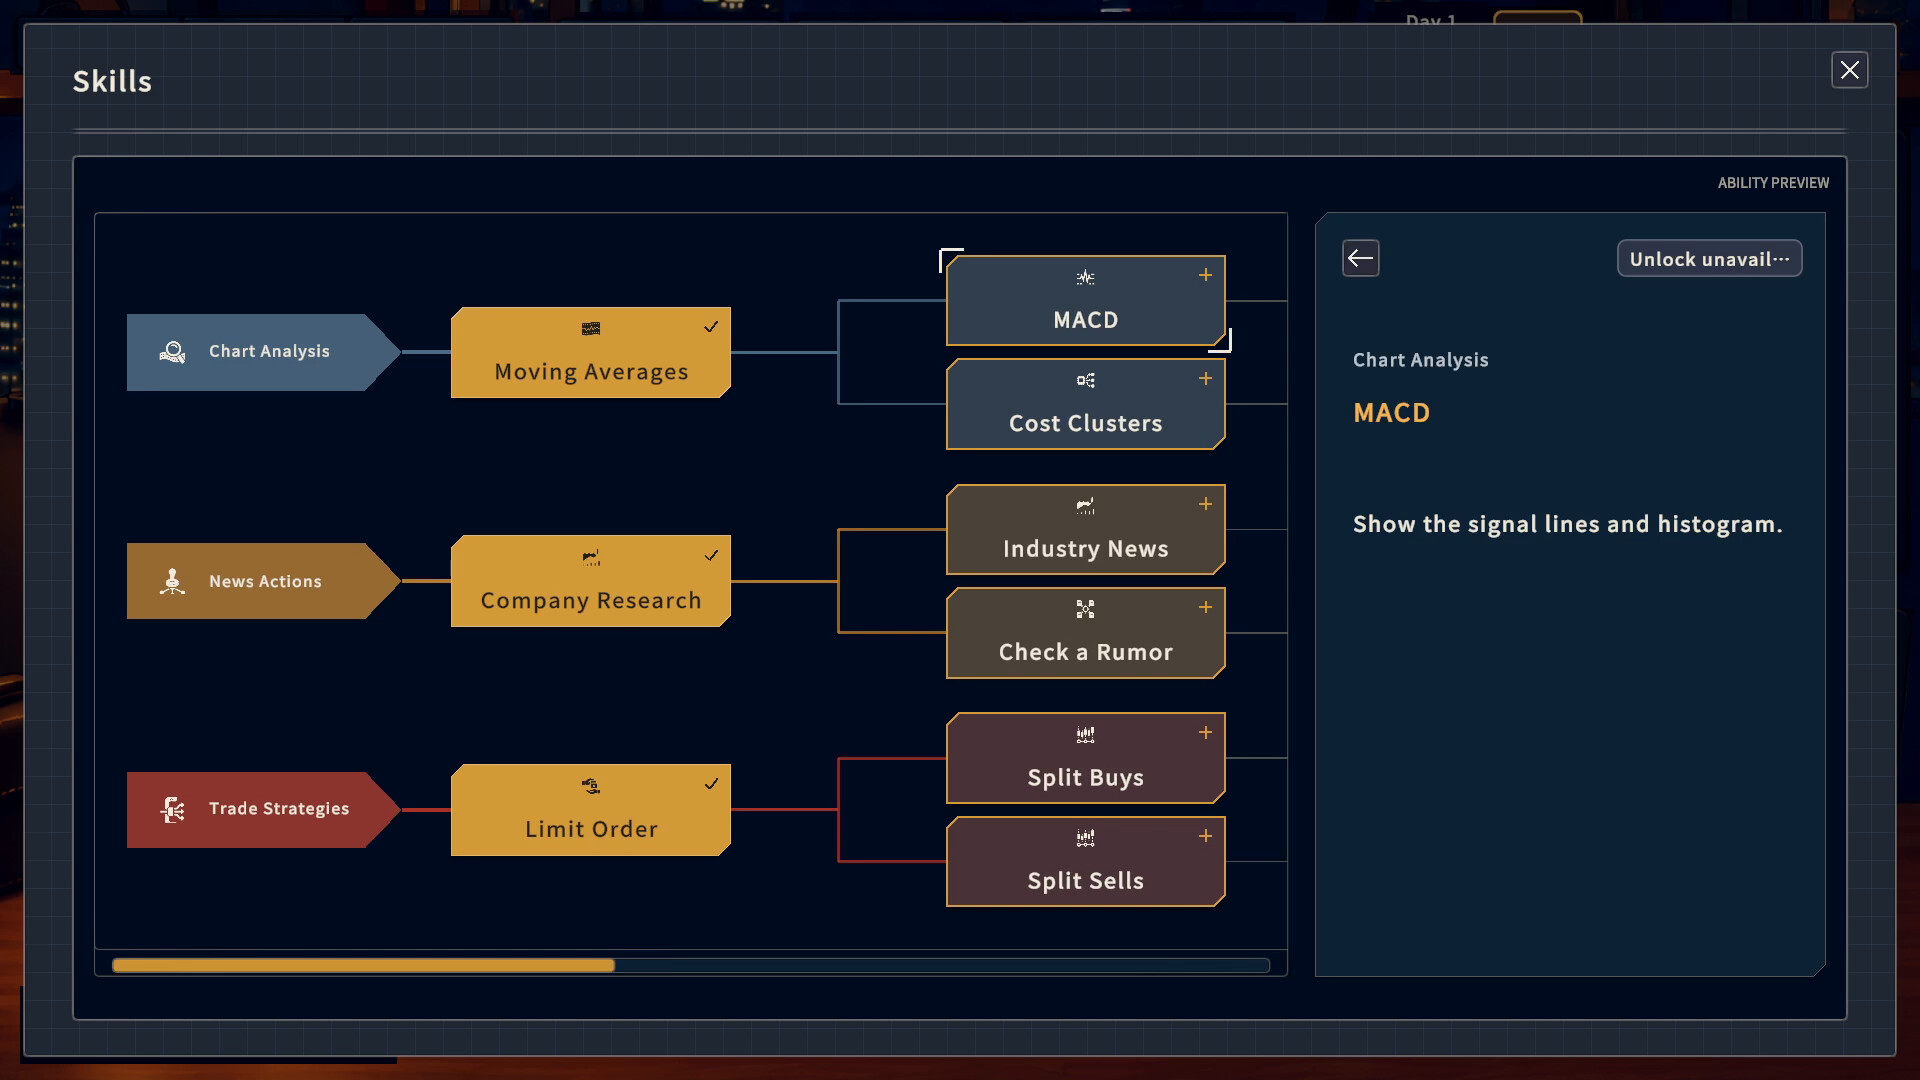1920x1080 pixels.
Task: Add the MACD skill with plus
Action: (1205, 275)
